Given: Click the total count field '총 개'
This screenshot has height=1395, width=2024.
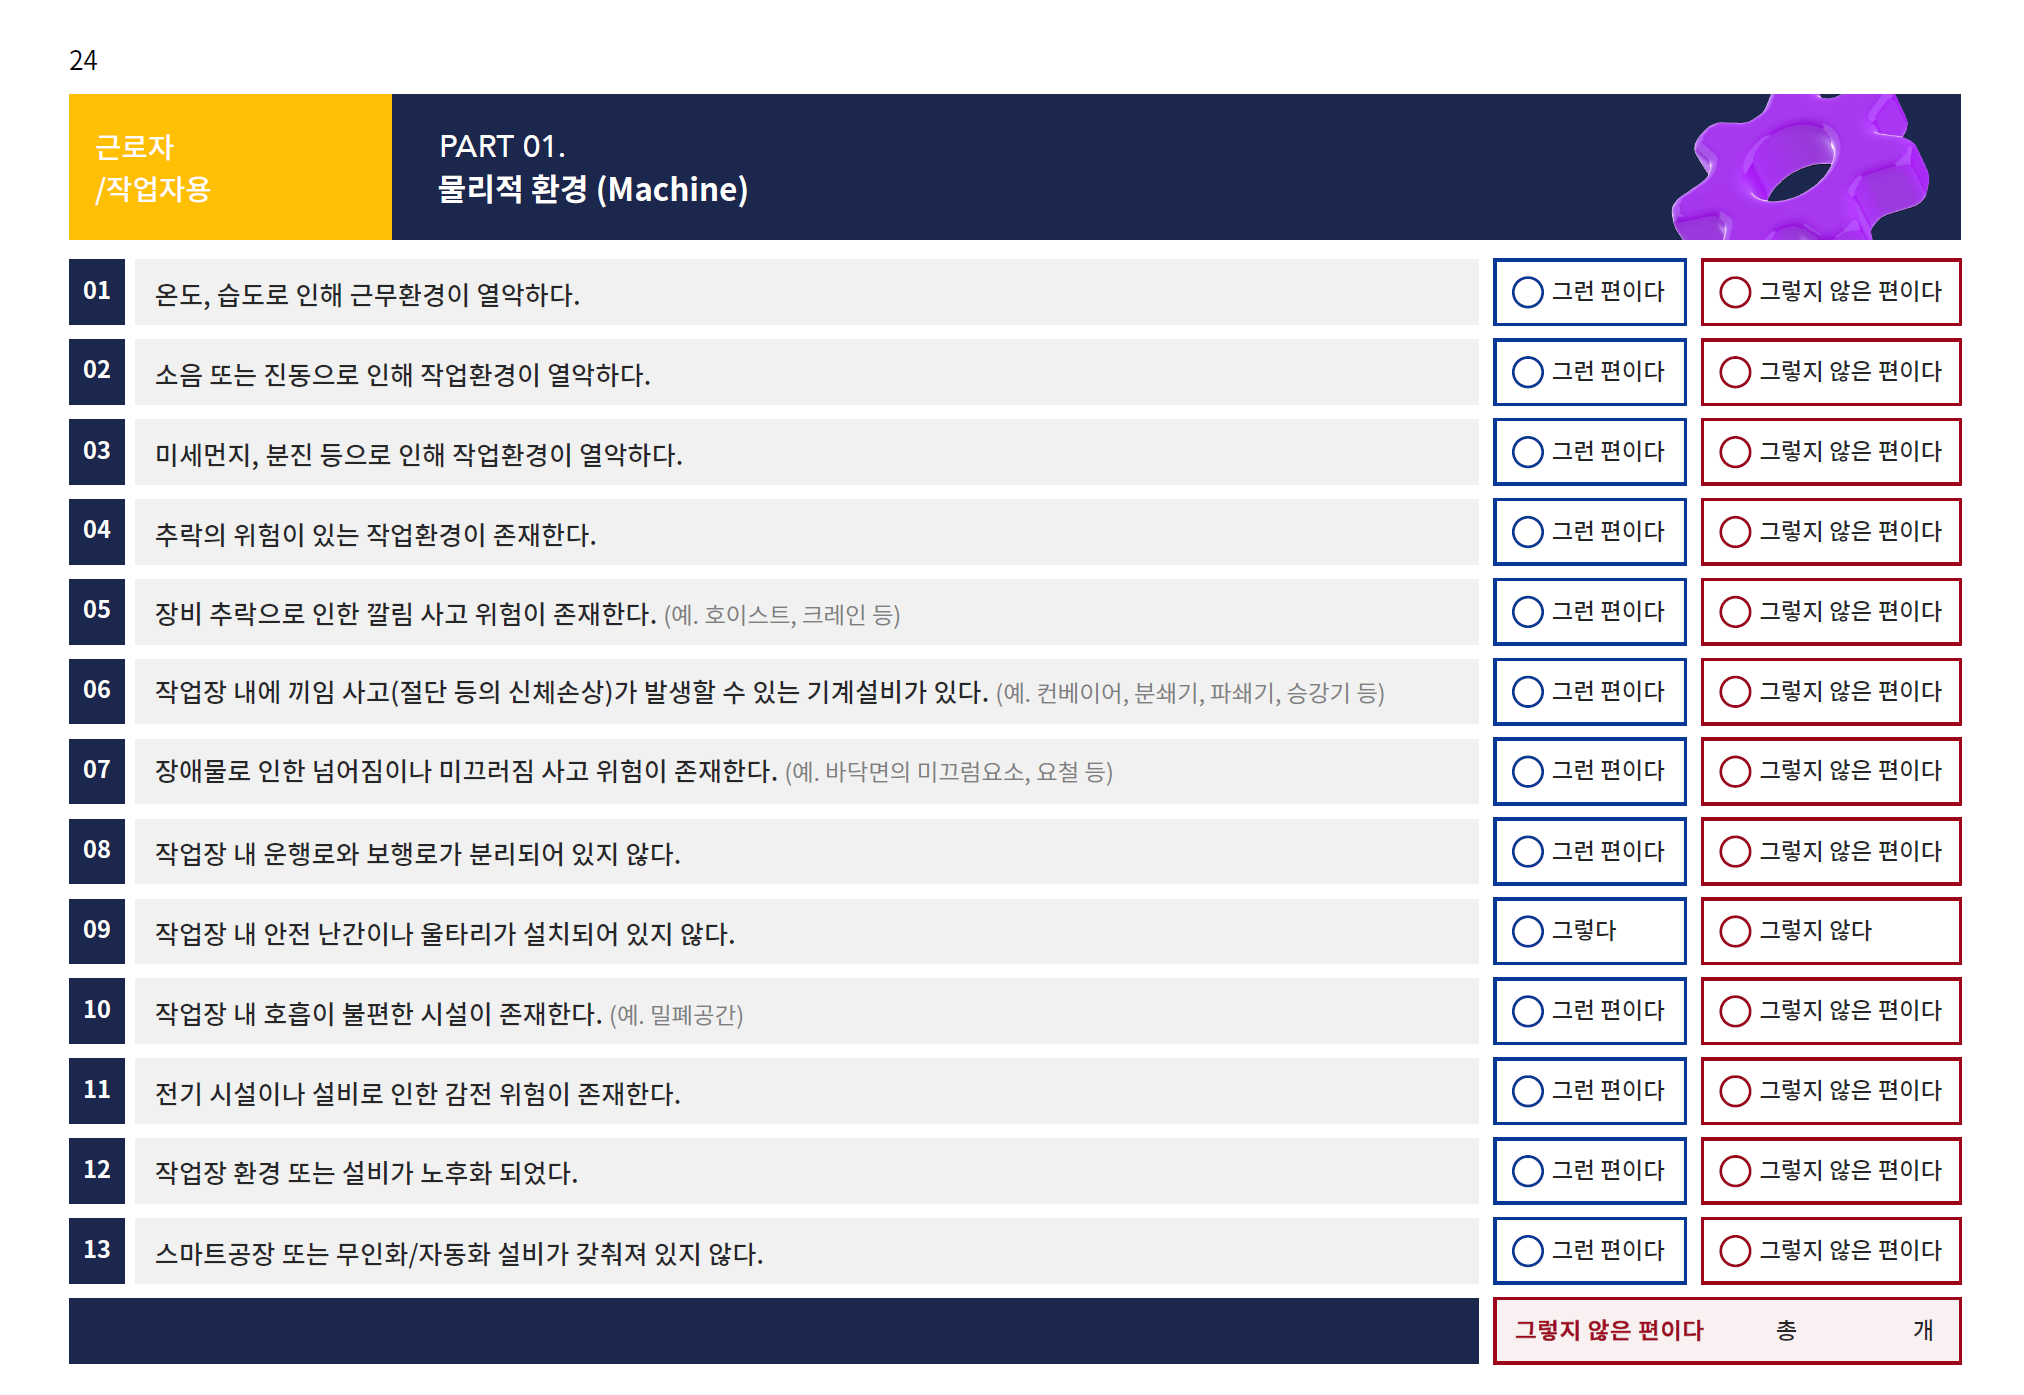Looking at the screenshot, I should [1855, 1331].
